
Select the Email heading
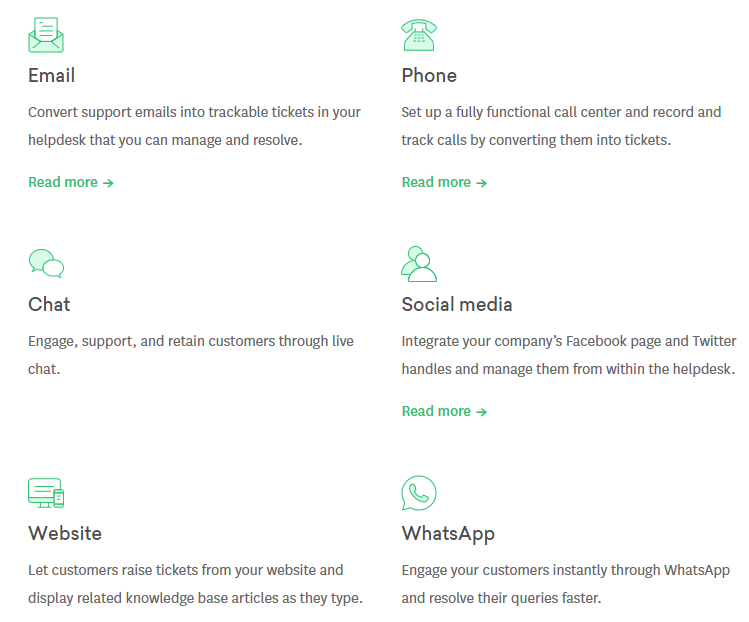[52, 75]
